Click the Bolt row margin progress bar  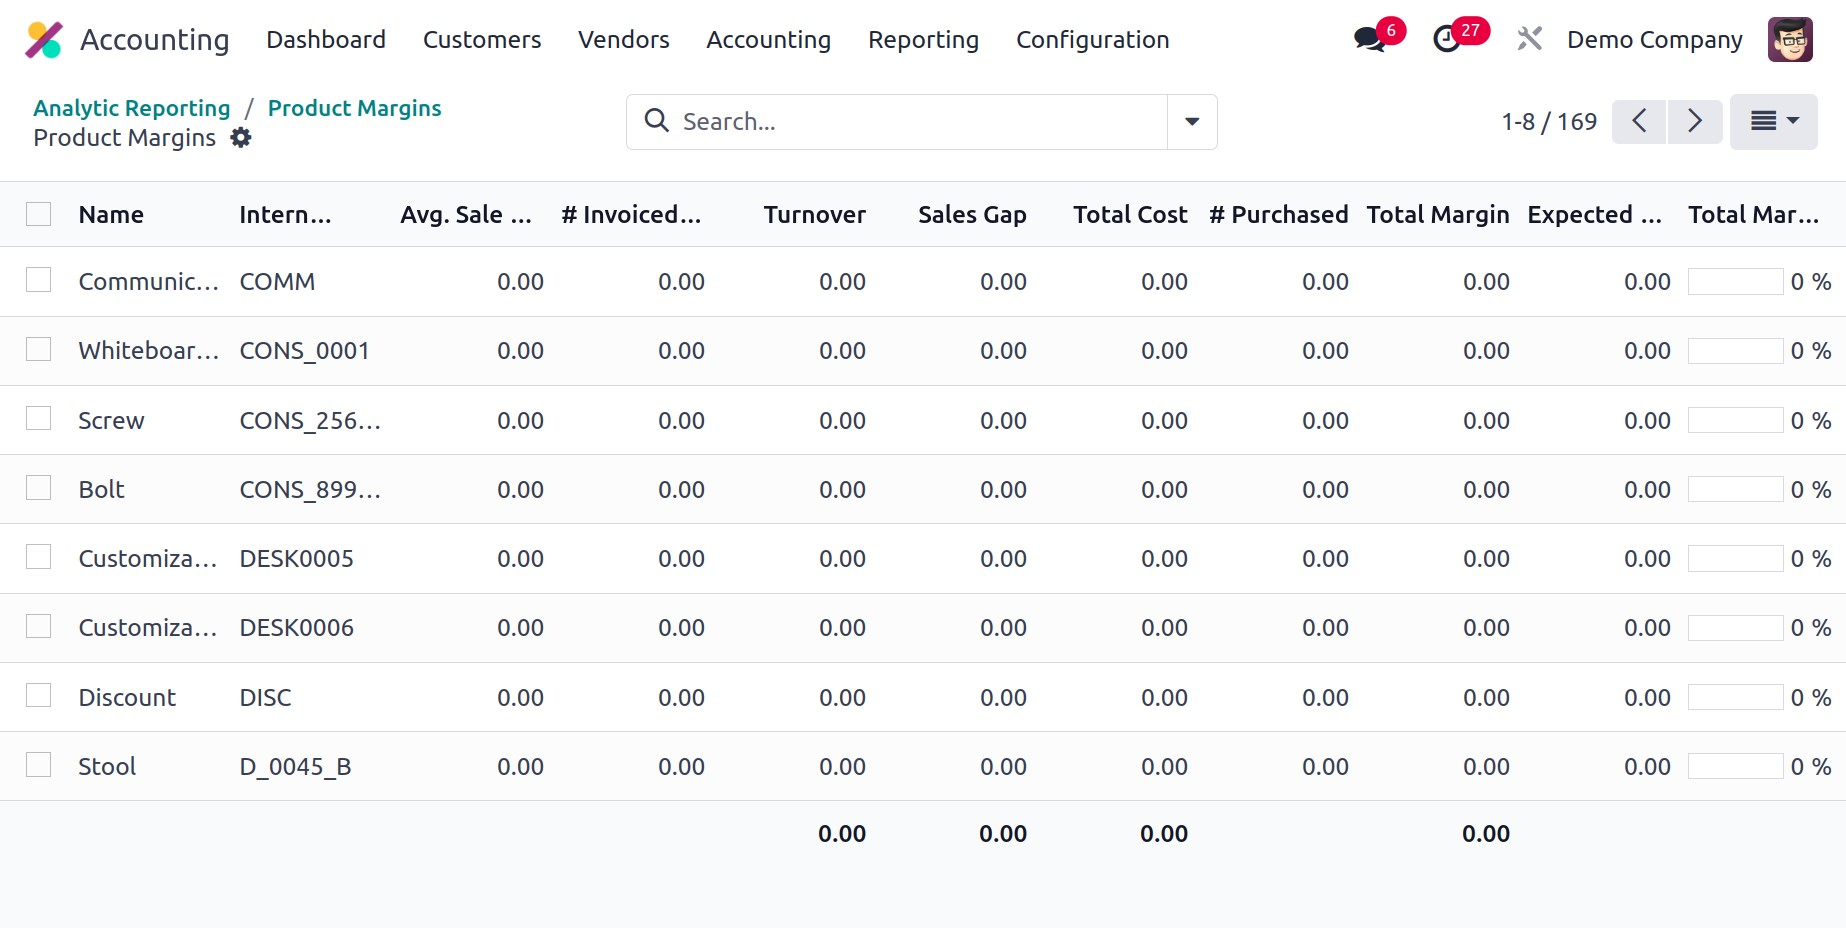pos(1735,489)
